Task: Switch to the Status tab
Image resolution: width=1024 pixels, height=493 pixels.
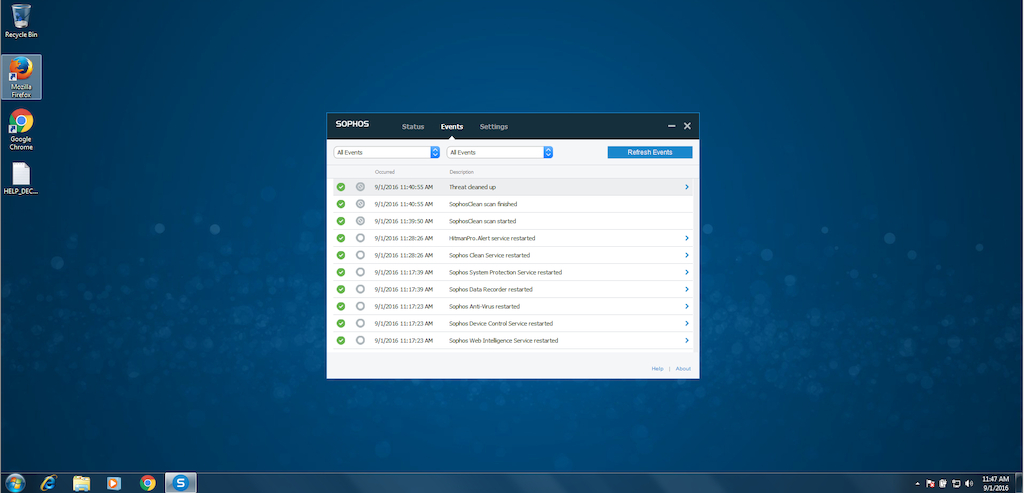Action: (413, 127)
